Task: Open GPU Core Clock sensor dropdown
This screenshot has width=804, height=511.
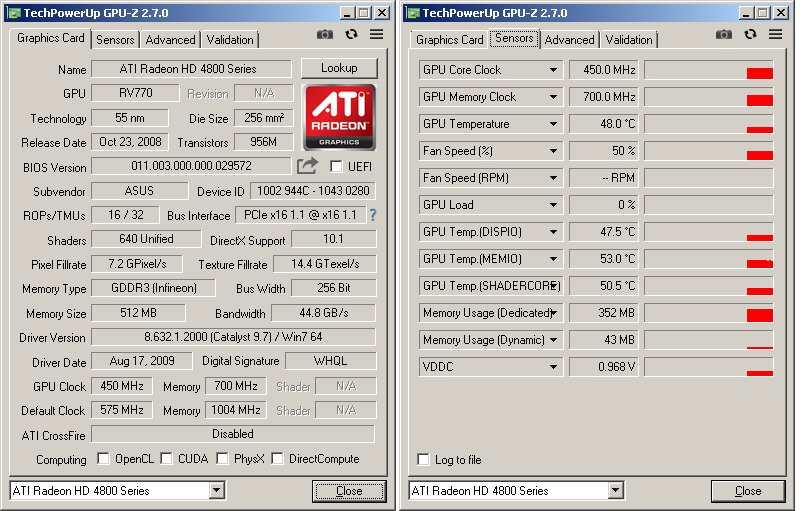Action: [553, 70]
